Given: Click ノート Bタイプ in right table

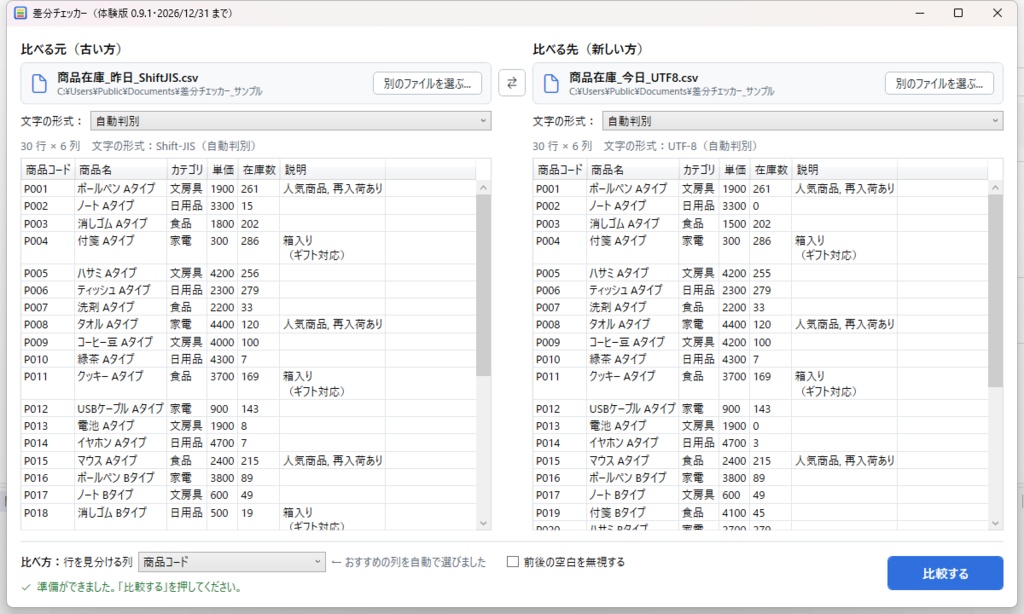Looking at the screenshot, I should (617, 495).
